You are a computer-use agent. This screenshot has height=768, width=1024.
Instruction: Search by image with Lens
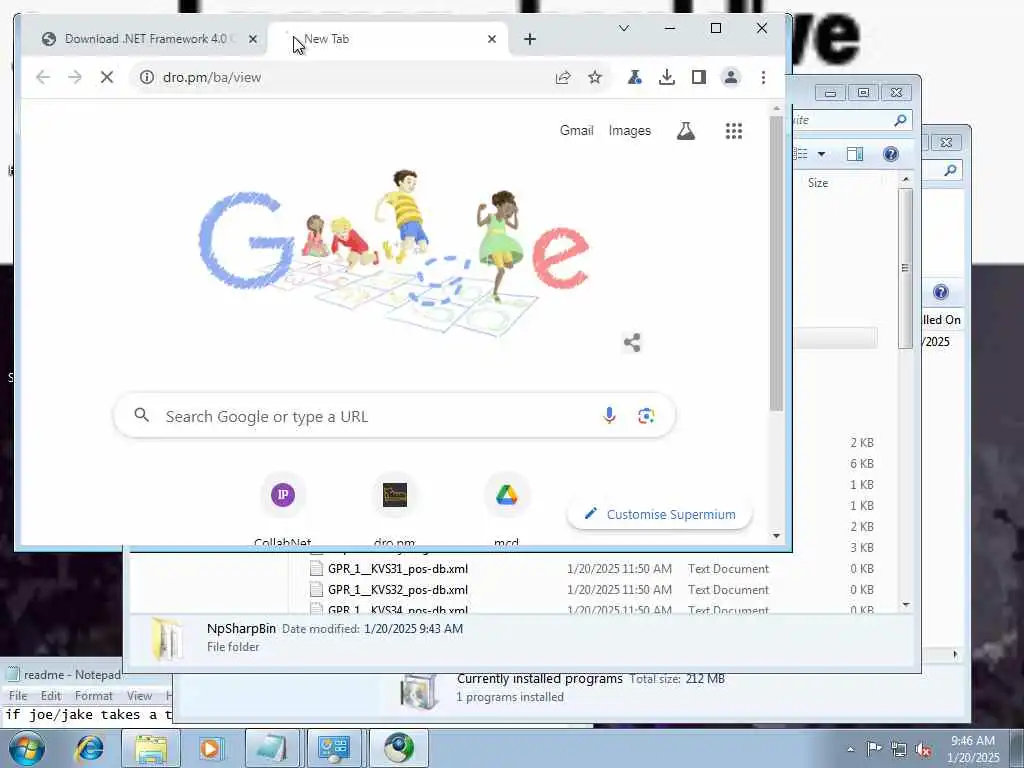(647, 415)
